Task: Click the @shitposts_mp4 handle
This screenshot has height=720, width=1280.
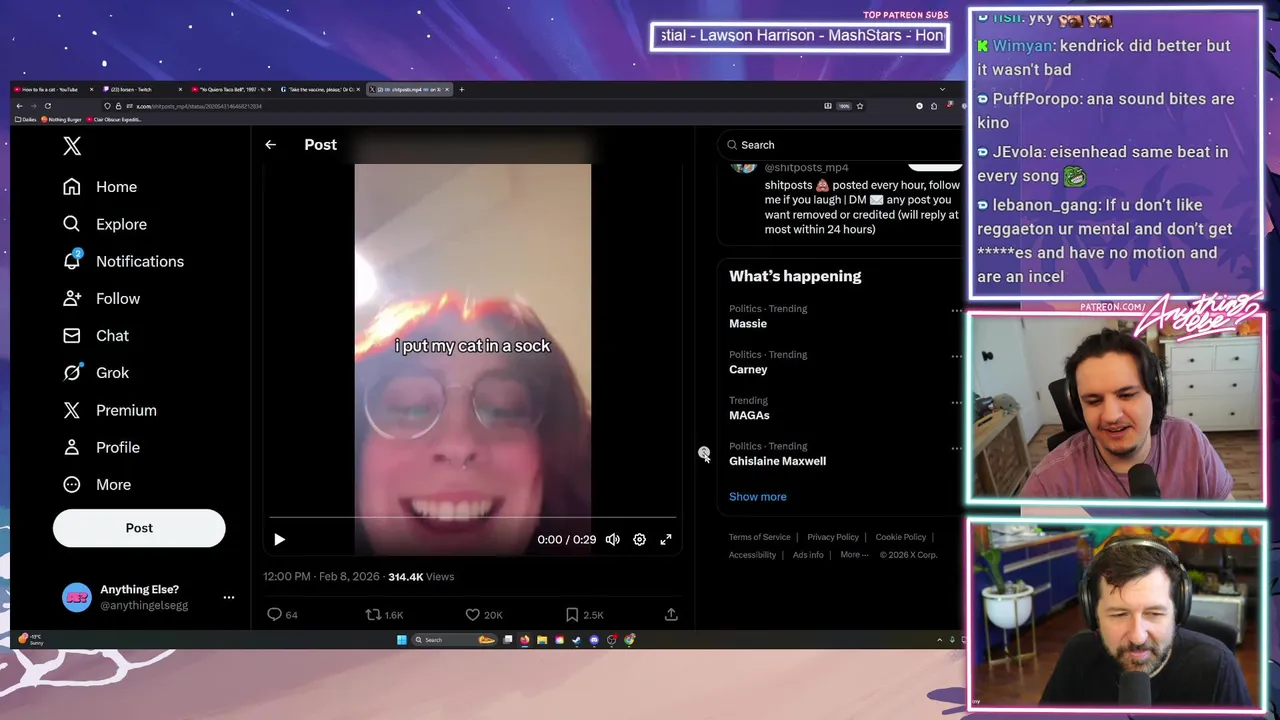Action: coord(806,167)
